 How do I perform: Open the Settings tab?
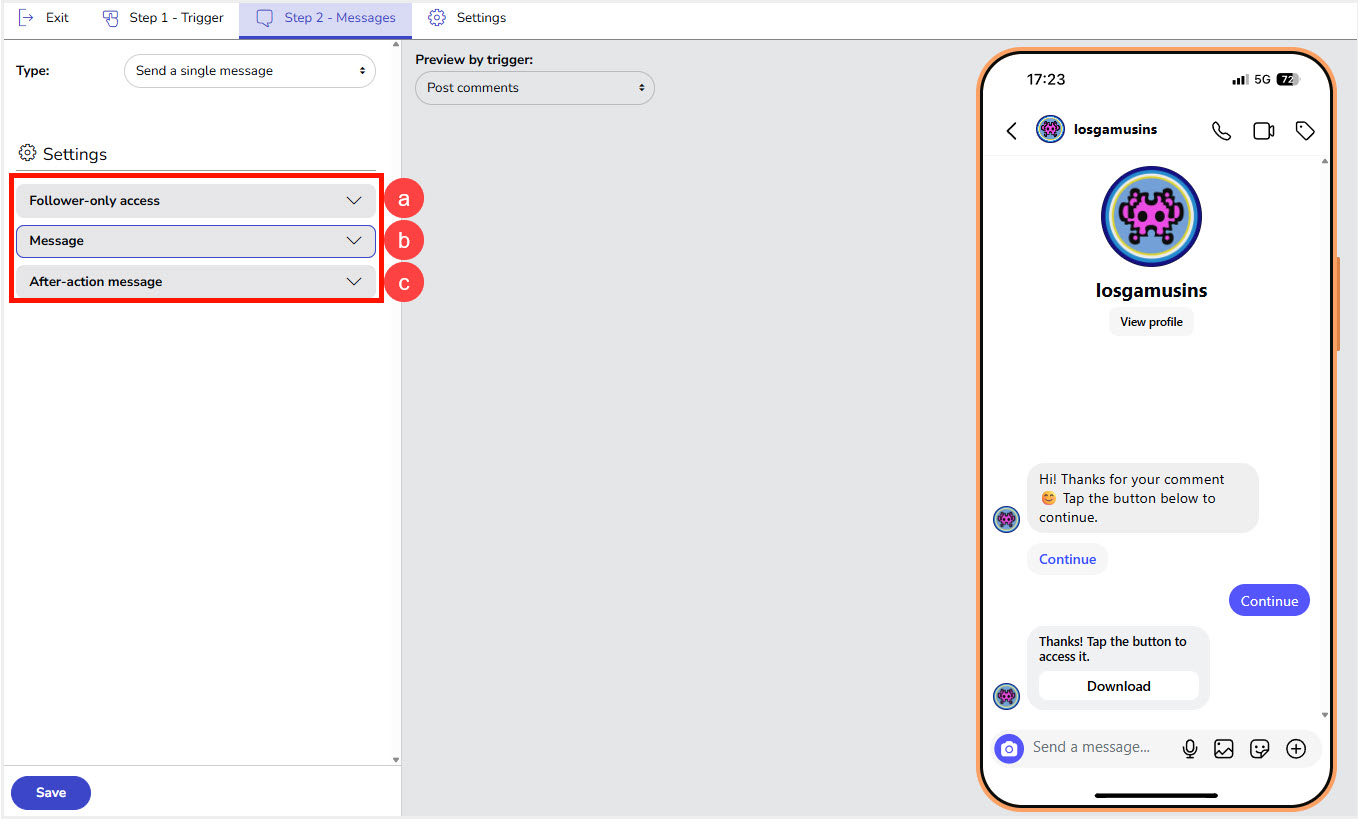pos(467,18)
